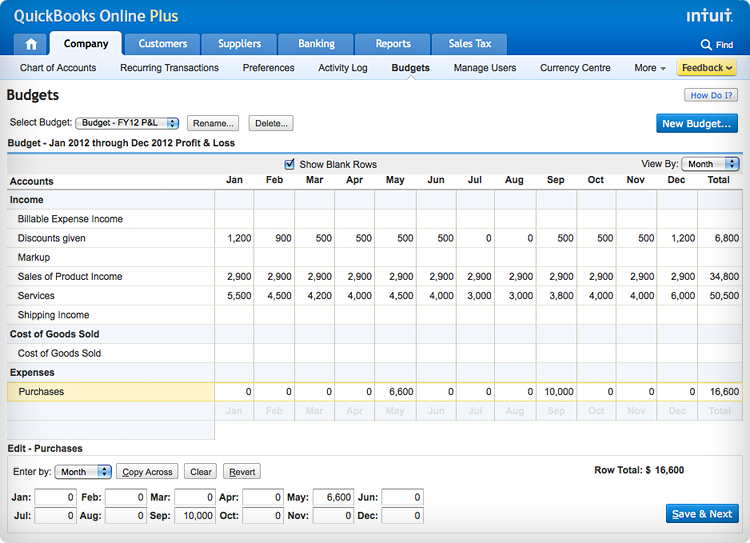Click the Jan input field
The height and width of the screenshot is (543, 750).
[55, 497]
